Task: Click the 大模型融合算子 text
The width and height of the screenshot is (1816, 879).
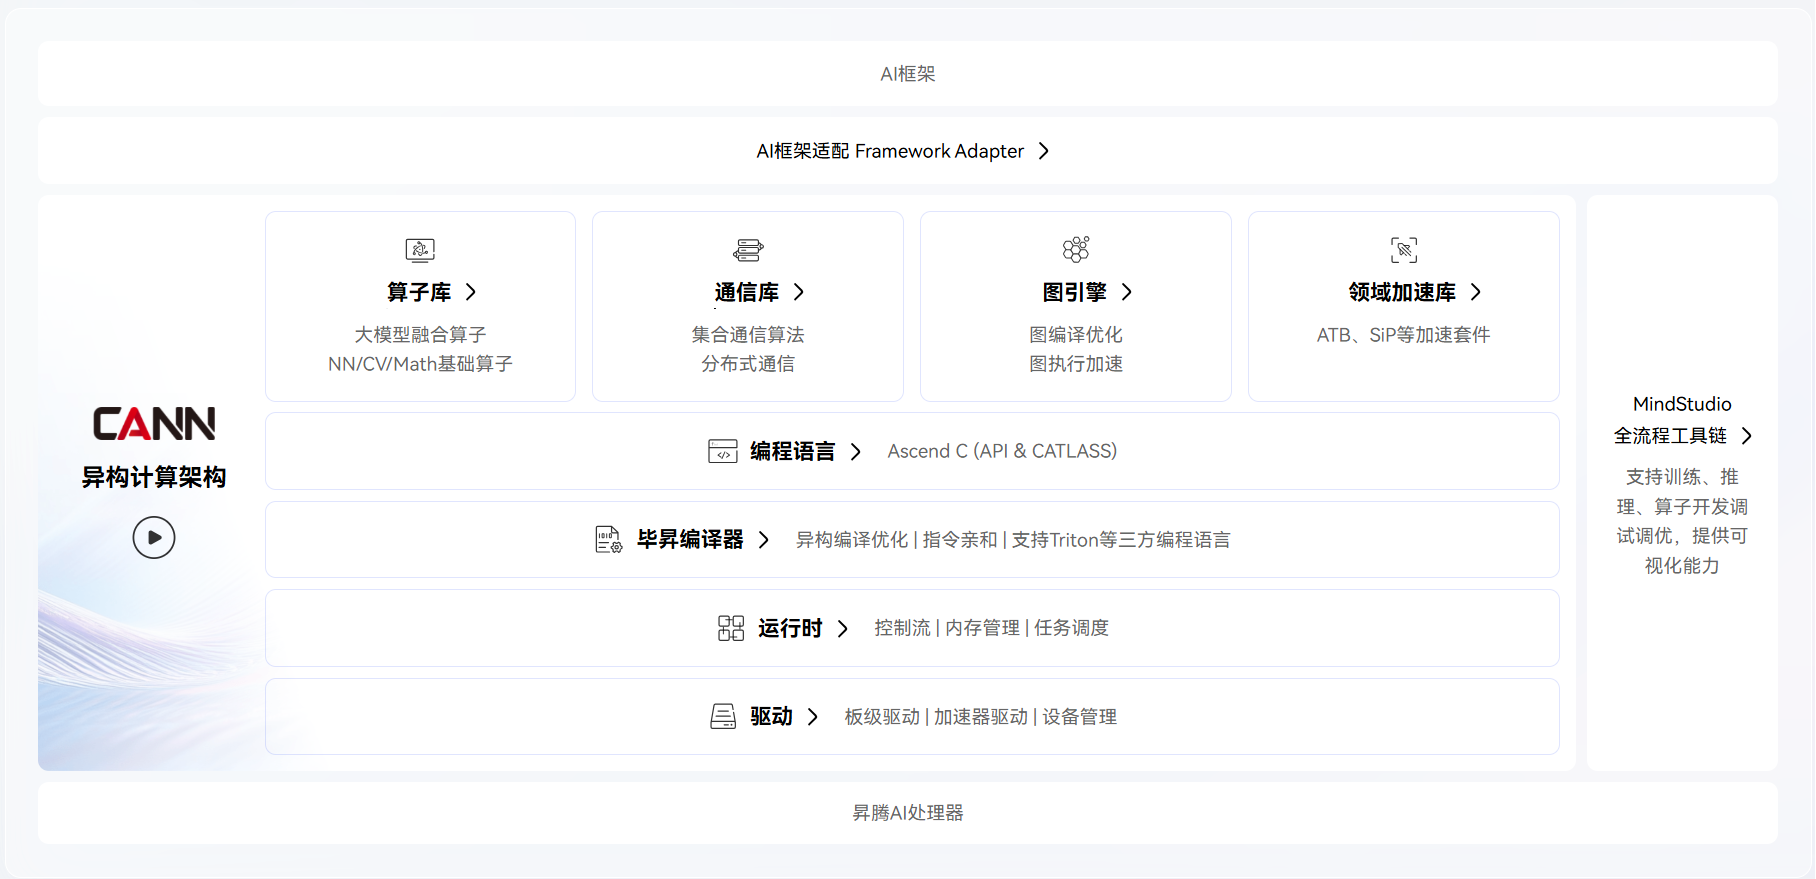Action: 420,335
